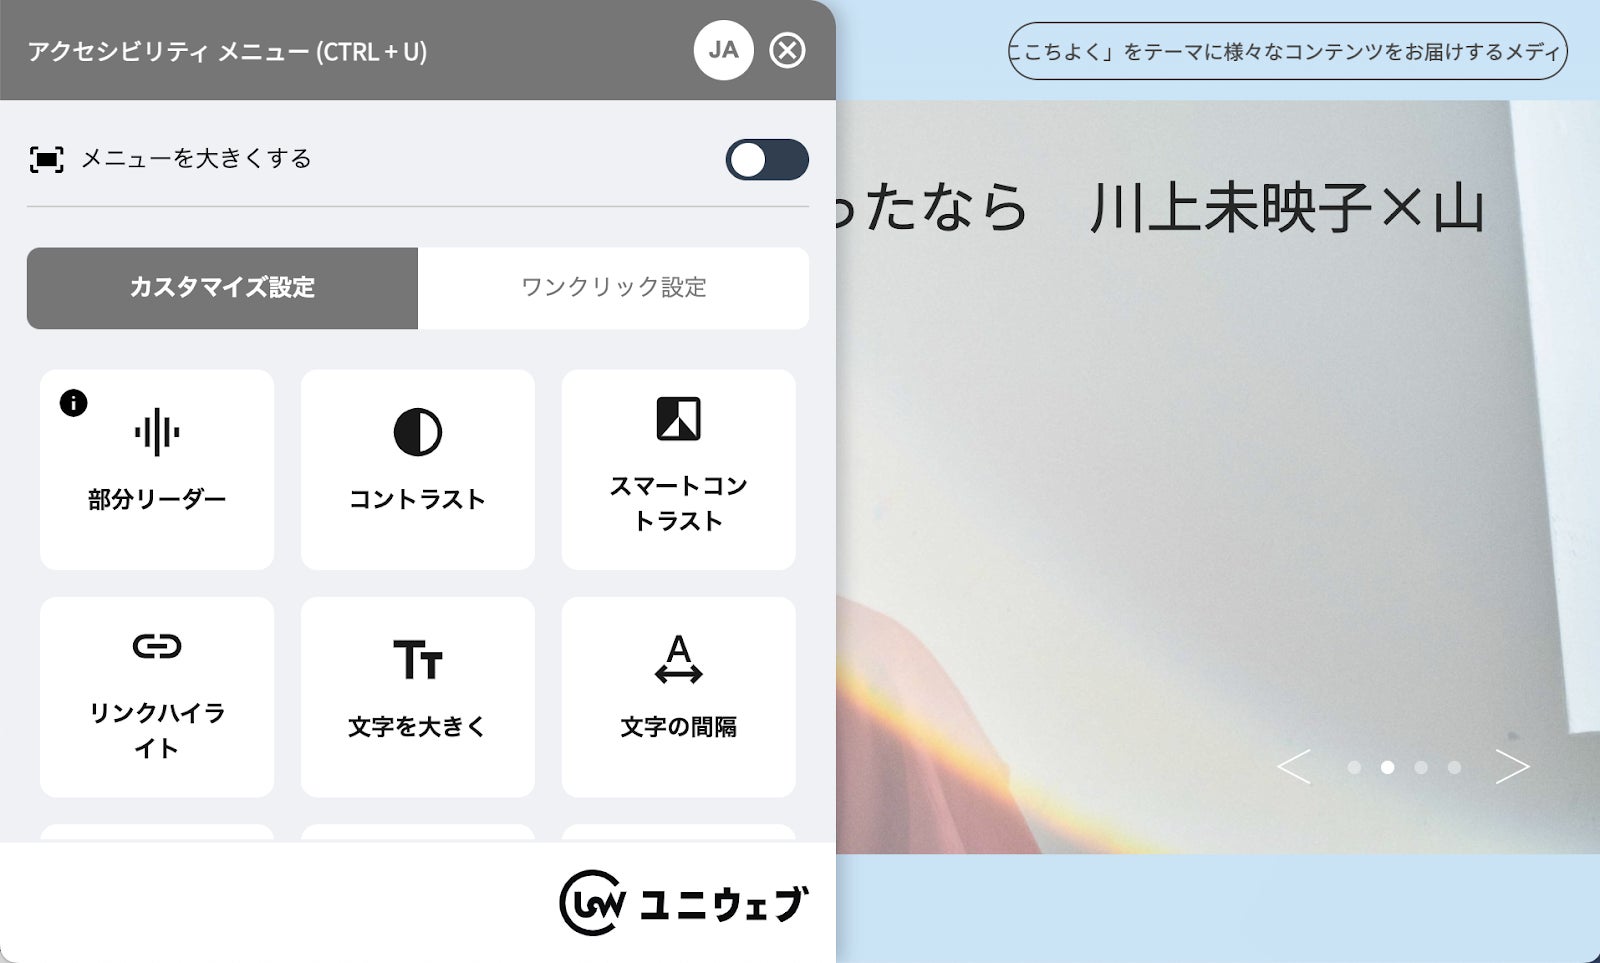
Task: Jump to the third carousel dot
Action: pyautogui.click(x=1421, y=768)
